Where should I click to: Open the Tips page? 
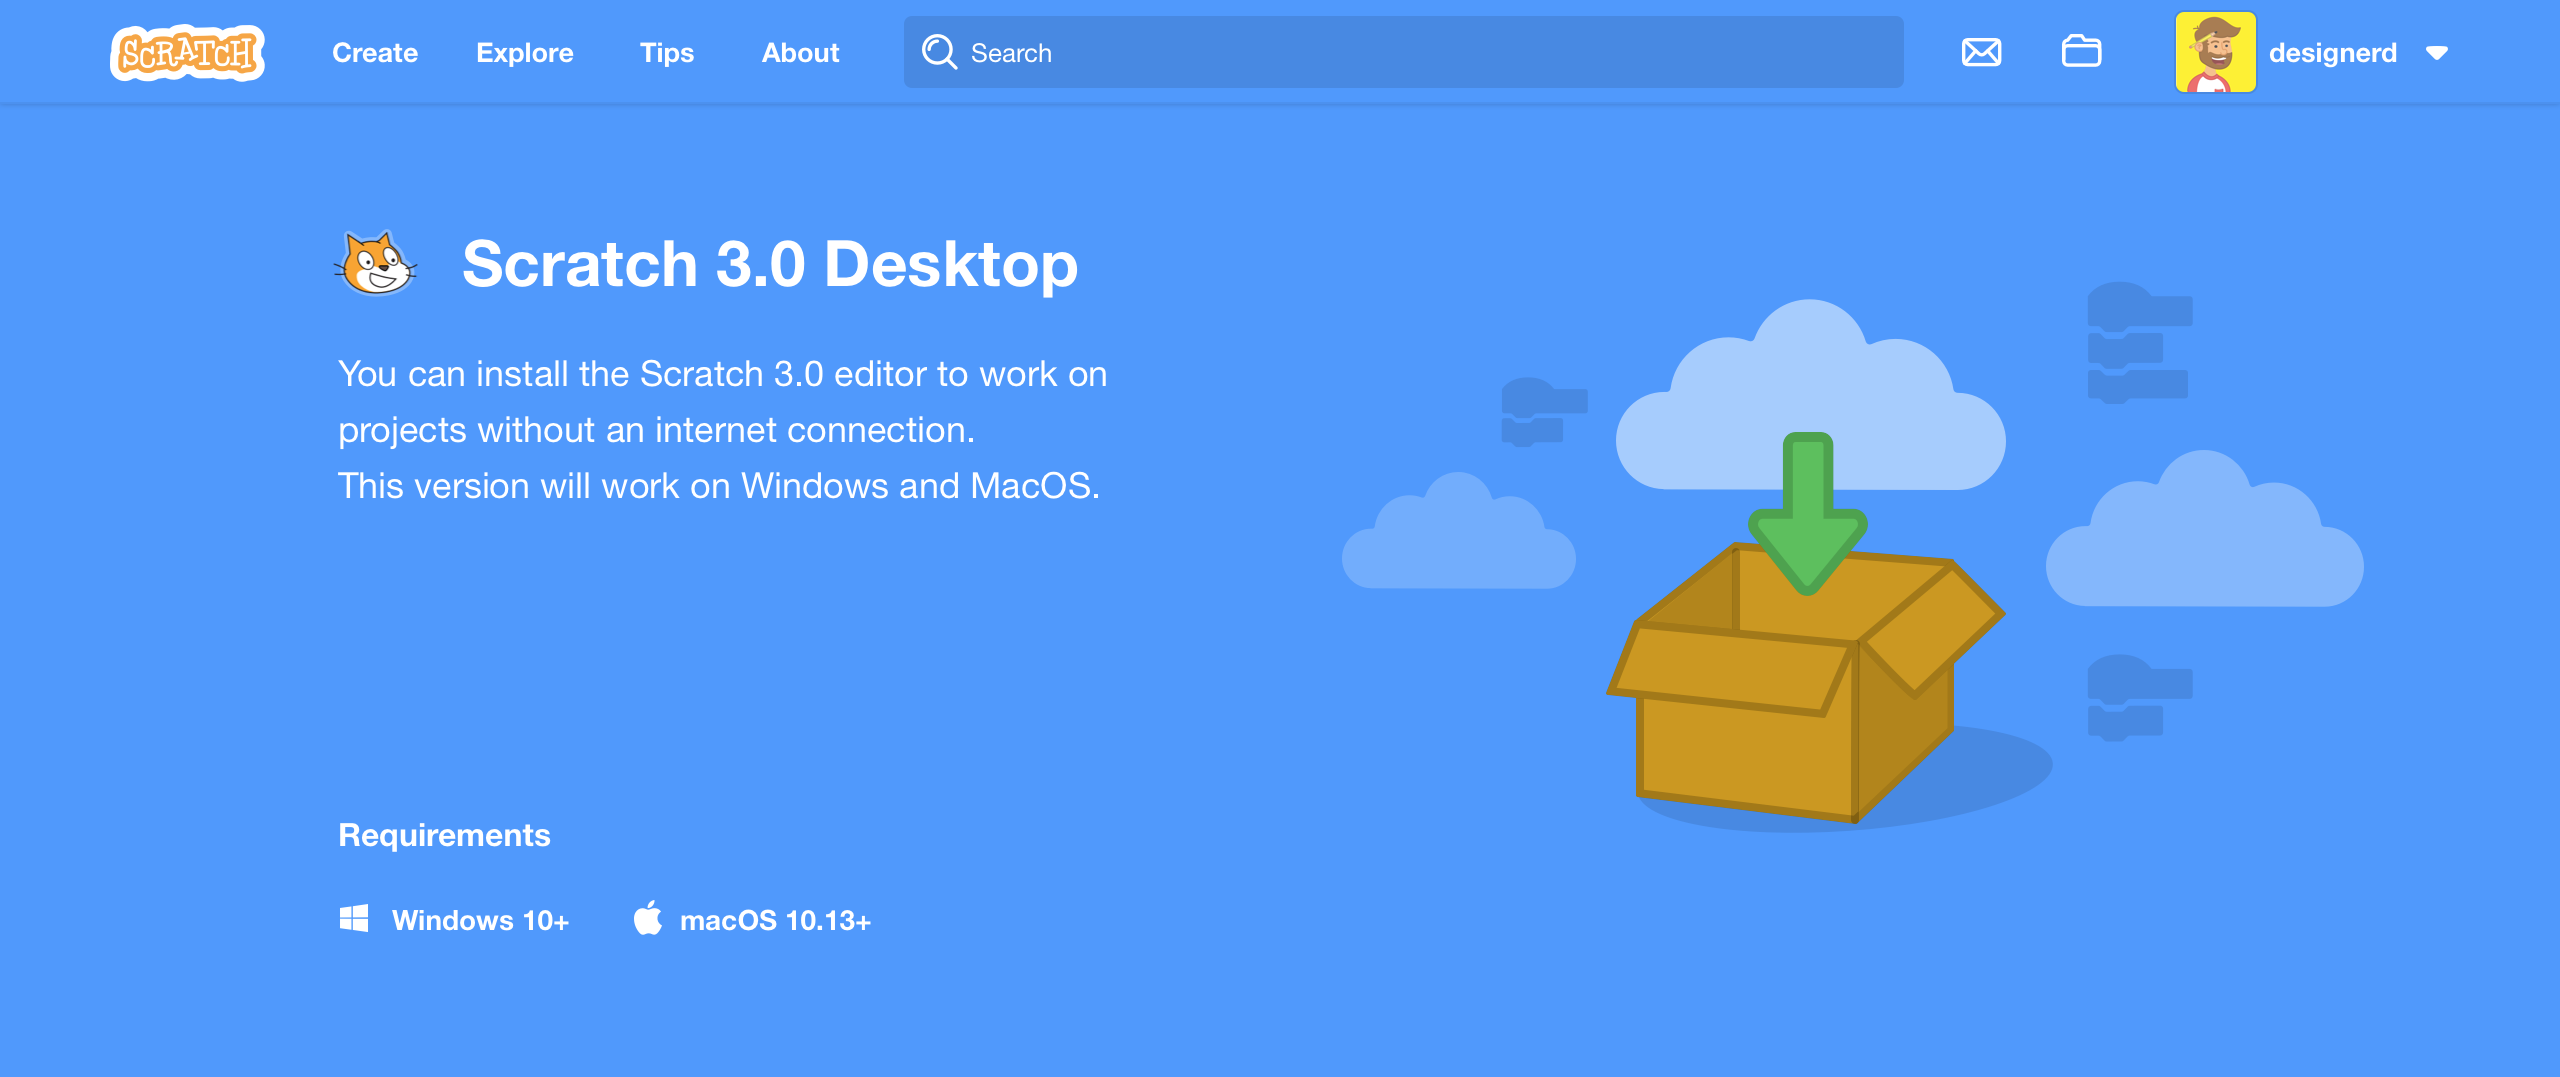667,53
